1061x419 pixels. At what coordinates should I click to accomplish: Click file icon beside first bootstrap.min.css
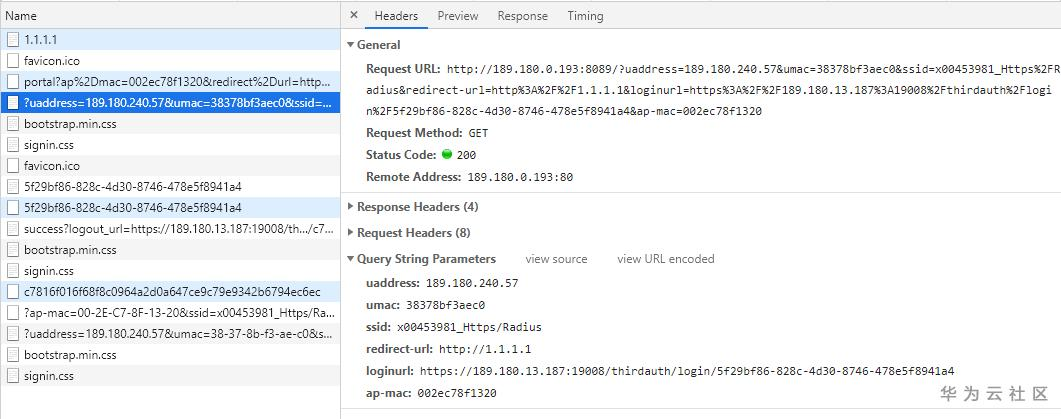click(x=13, y=123)
